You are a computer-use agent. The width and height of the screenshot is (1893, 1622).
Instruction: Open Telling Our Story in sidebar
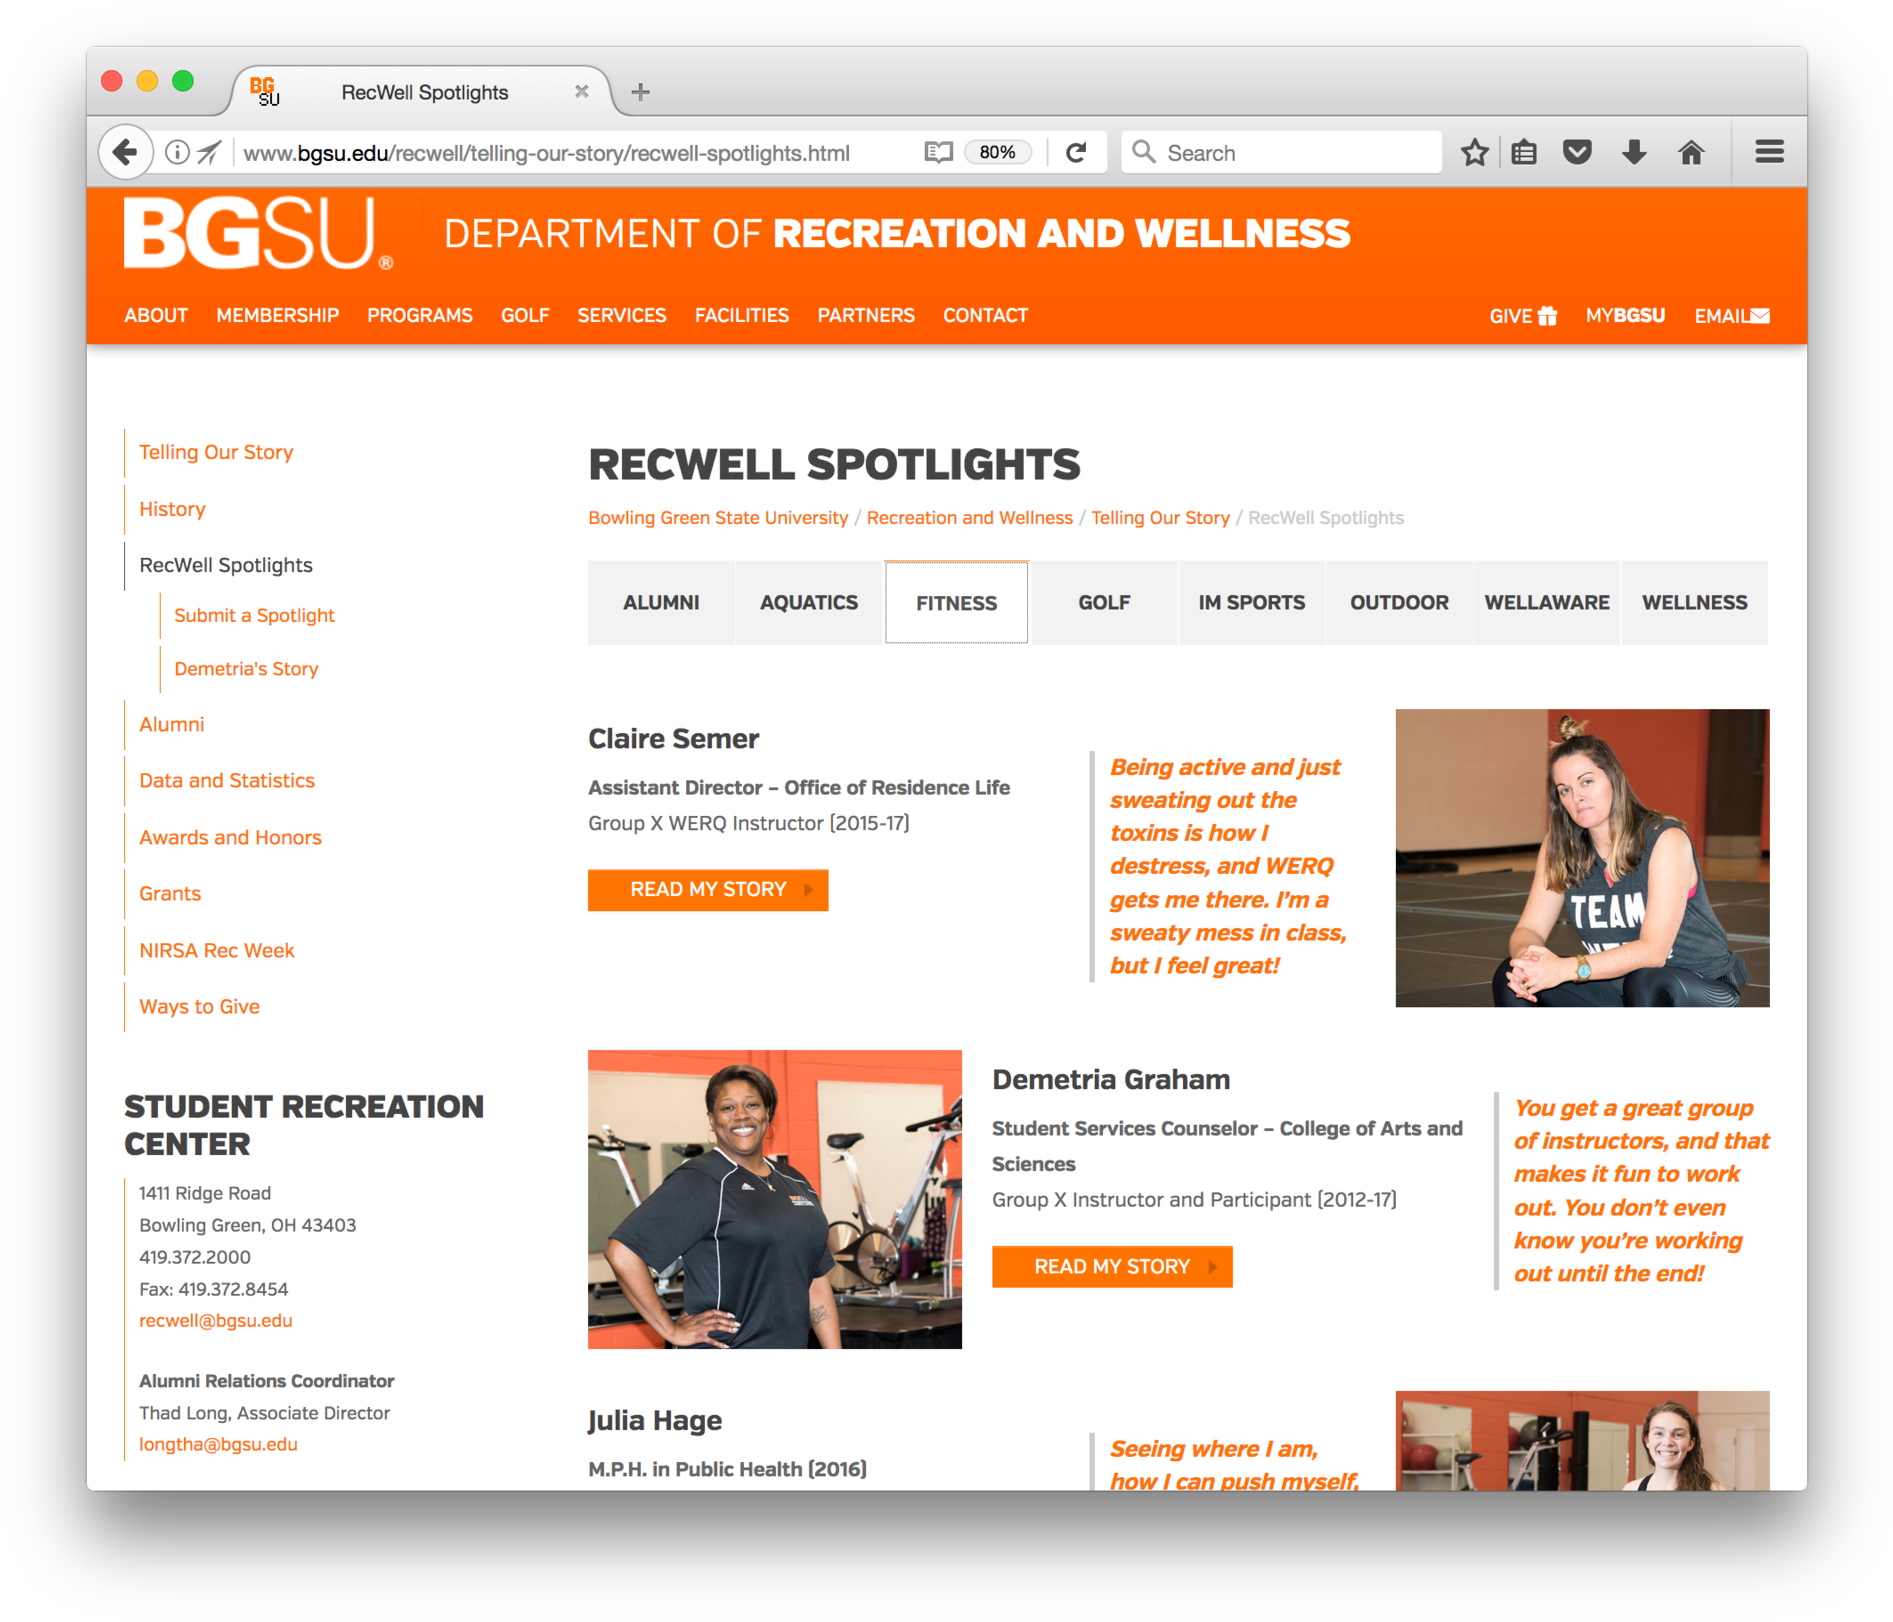point(216,452)
